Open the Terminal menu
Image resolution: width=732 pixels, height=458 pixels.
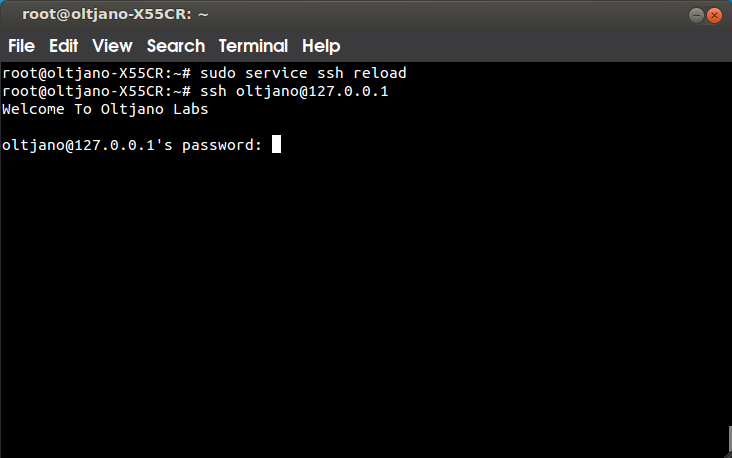tap(253, 46)
